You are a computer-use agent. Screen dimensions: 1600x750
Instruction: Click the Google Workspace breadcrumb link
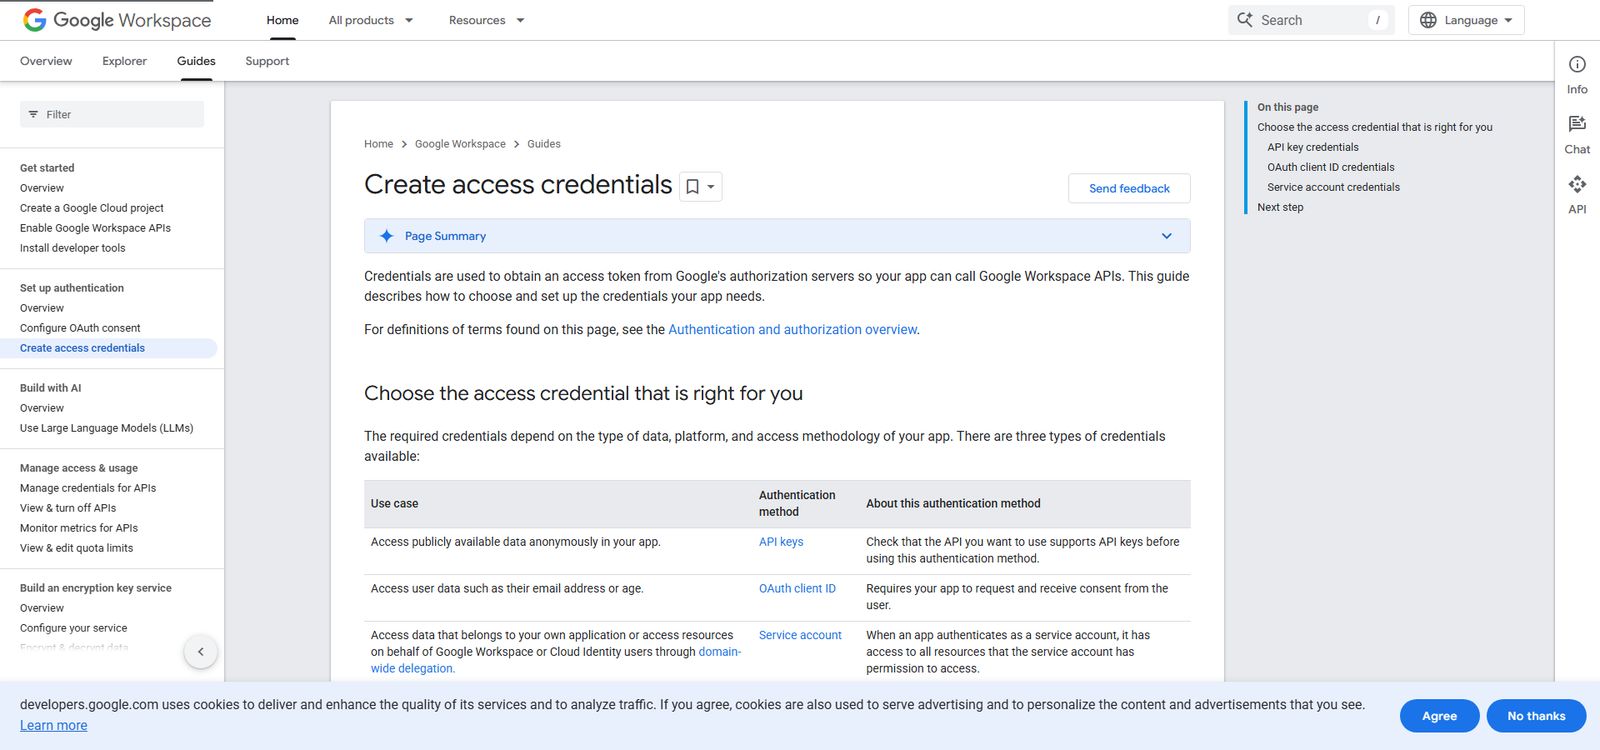[x=460, y=144]
